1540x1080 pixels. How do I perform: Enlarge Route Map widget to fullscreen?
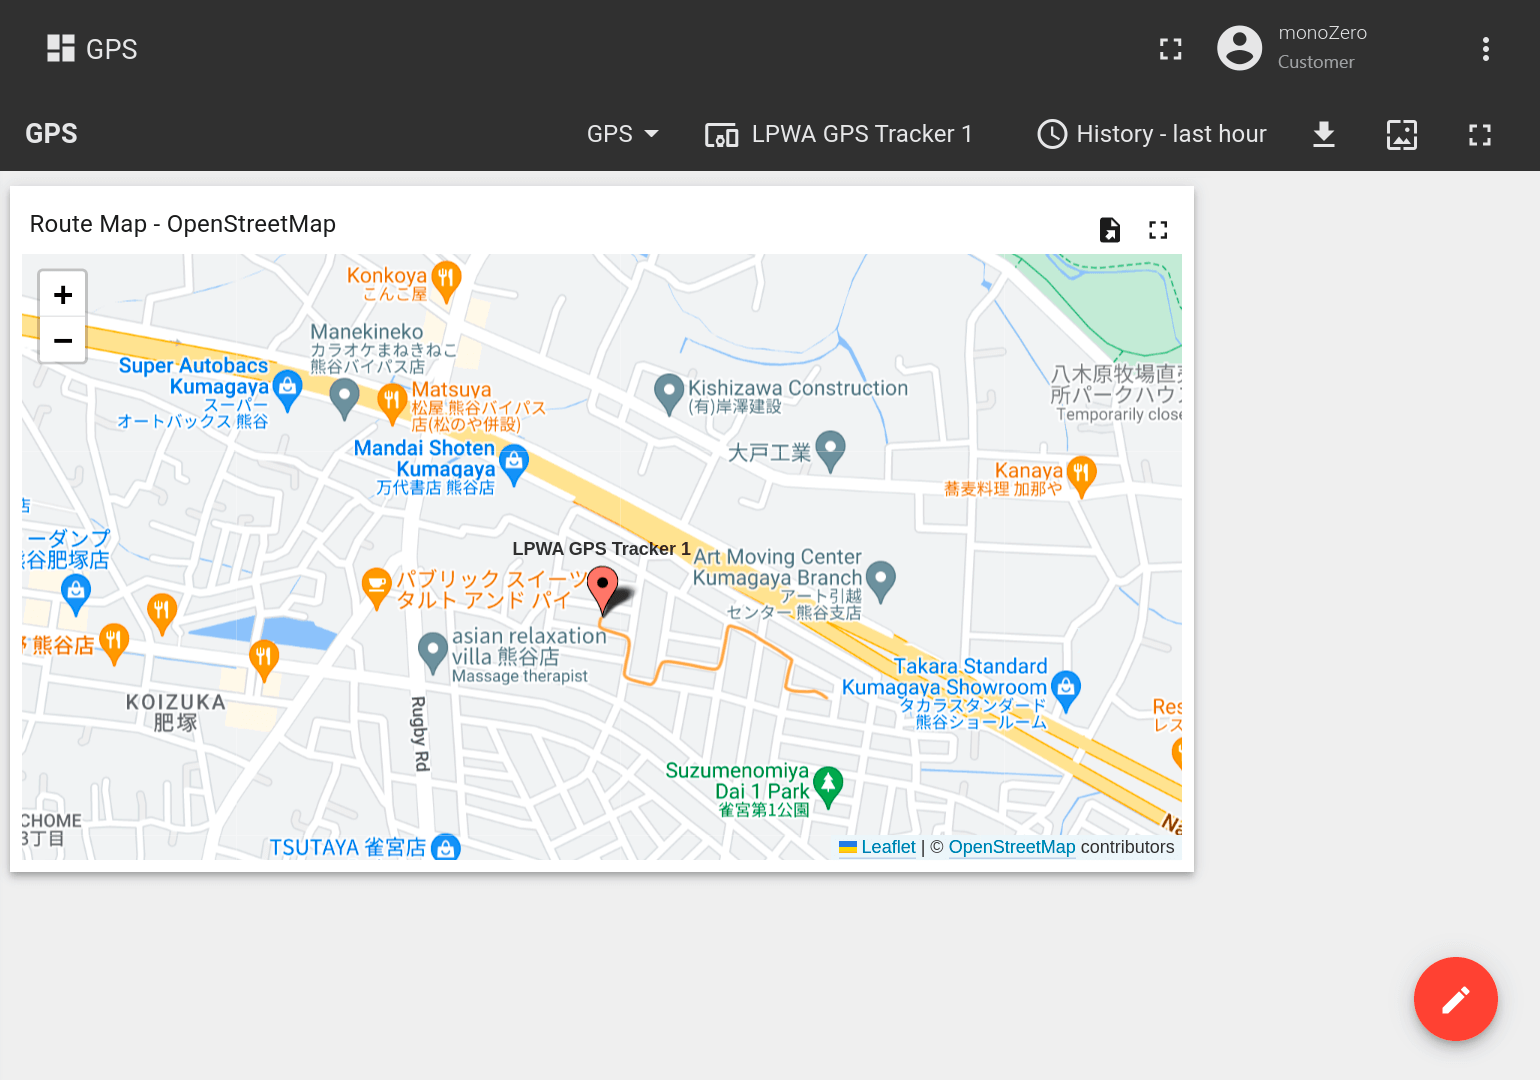click(x=1158, y=230)
